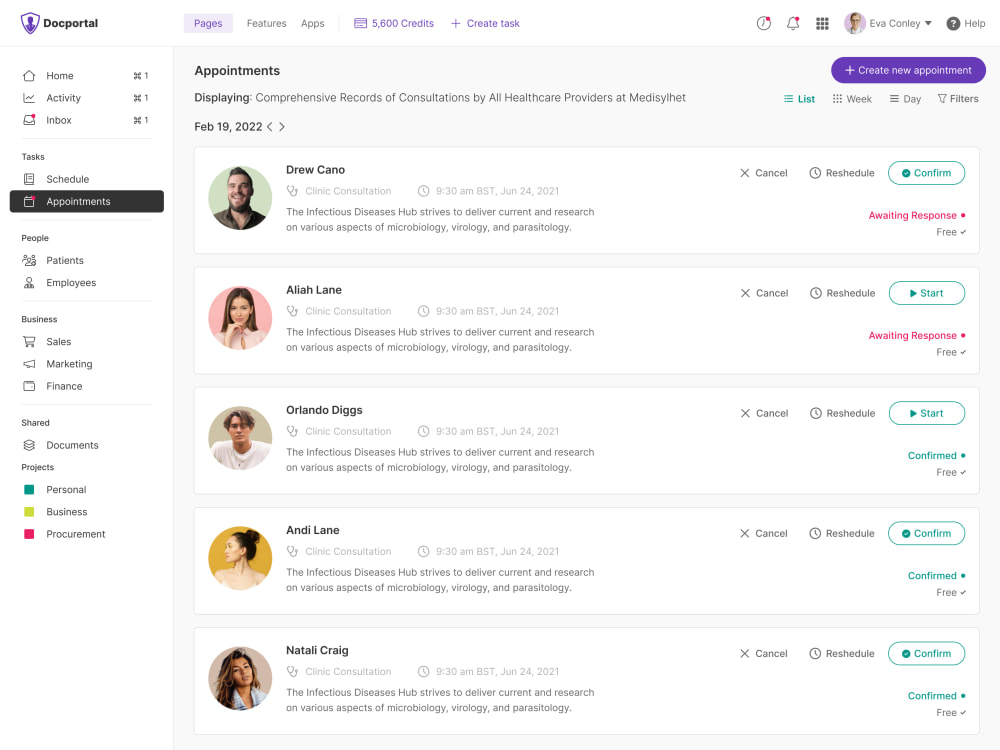Reshedule Natali Craig's appointment

tap(842, 654)
